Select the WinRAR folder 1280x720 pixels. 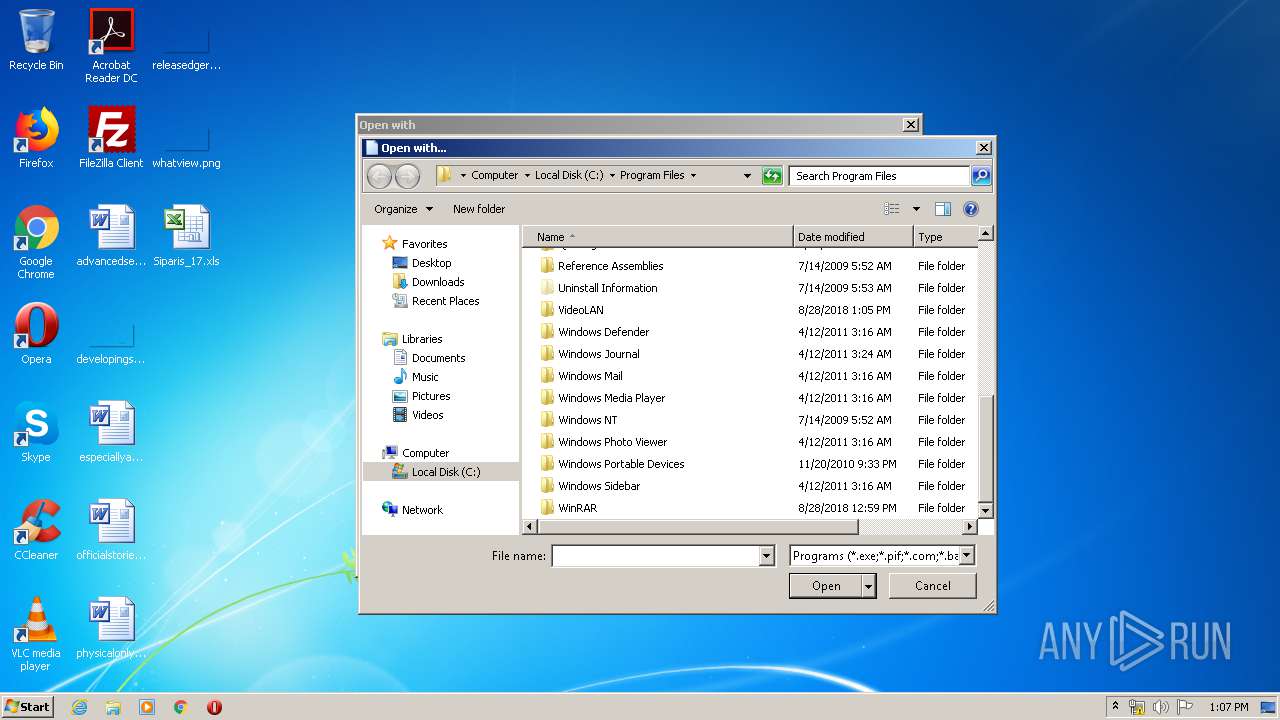[577, 508]
